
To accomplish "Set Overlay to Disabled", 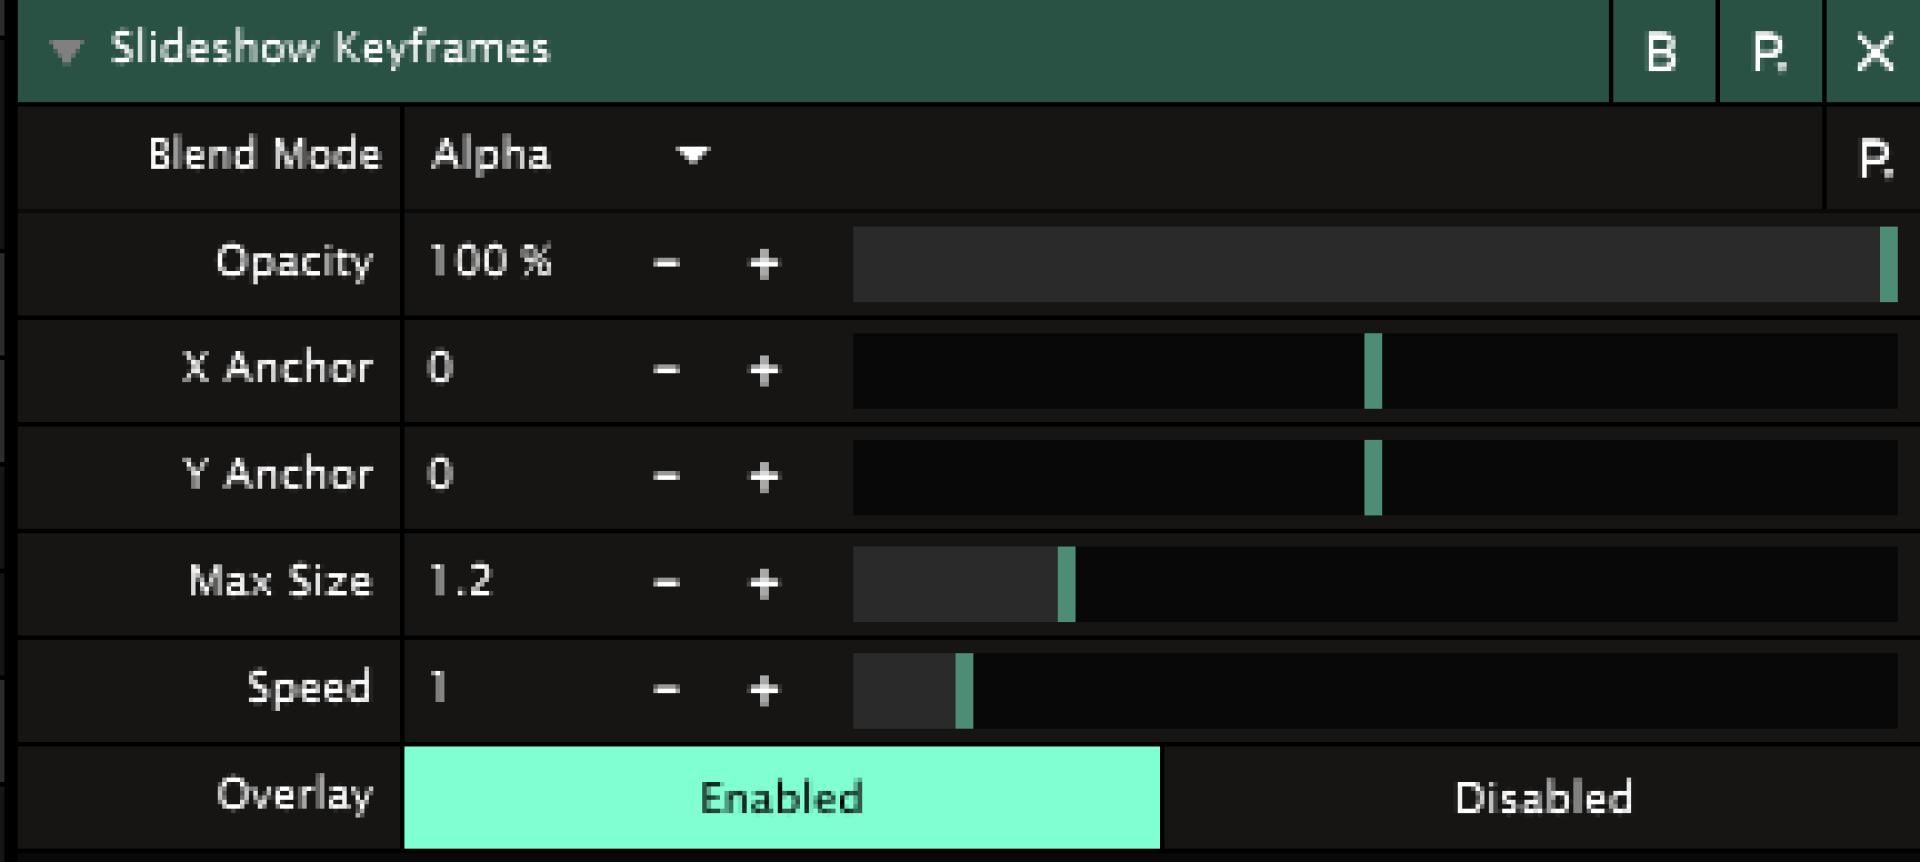I will [1542, 797].
